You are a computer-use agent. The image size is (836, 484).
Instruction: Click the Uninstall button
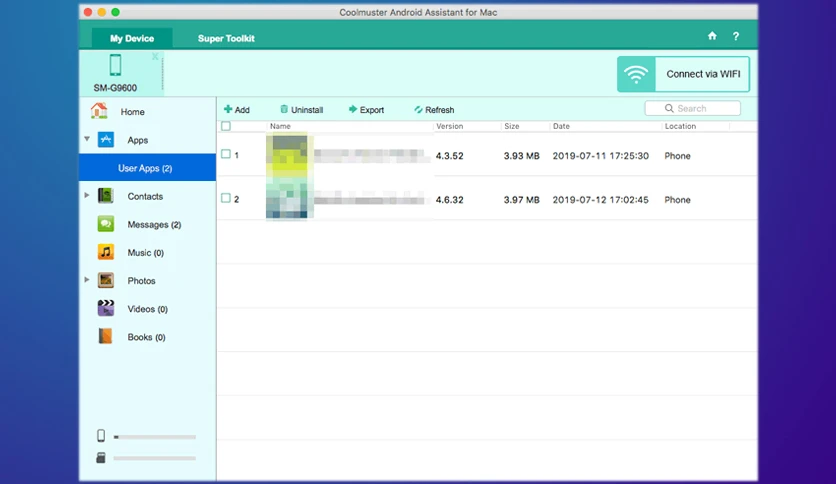tap(301, 109)
